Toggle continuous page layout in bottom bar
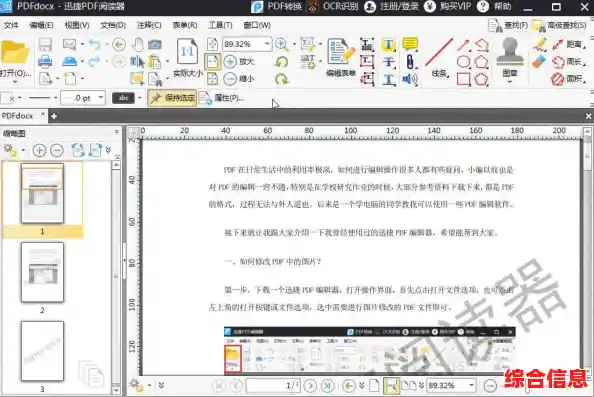 [x=391, y=386]
